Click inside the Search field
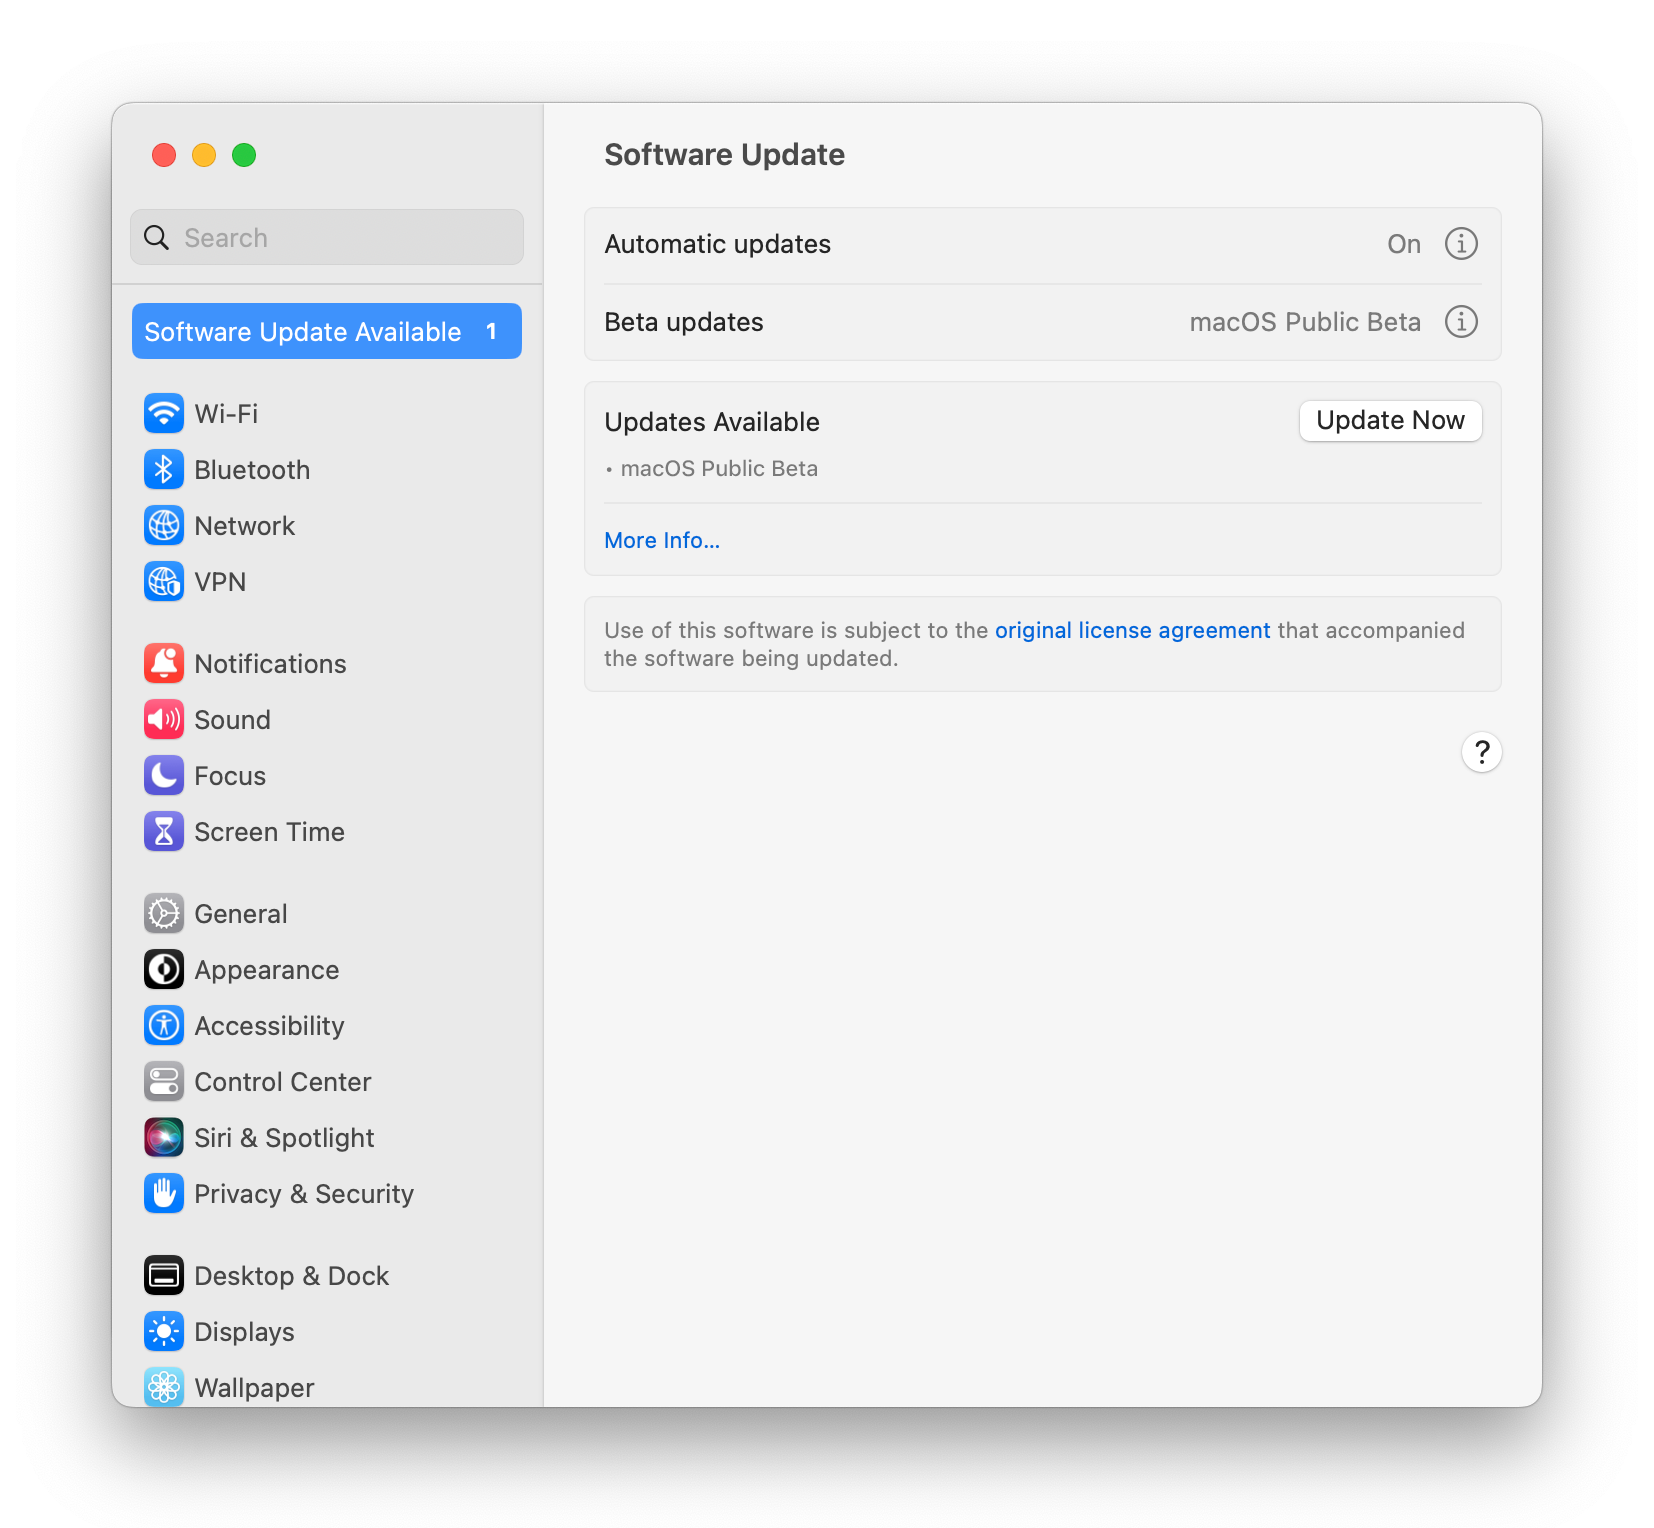Screen dimensions: 1654x1528 pyautogui.click(x=327, y=237)
